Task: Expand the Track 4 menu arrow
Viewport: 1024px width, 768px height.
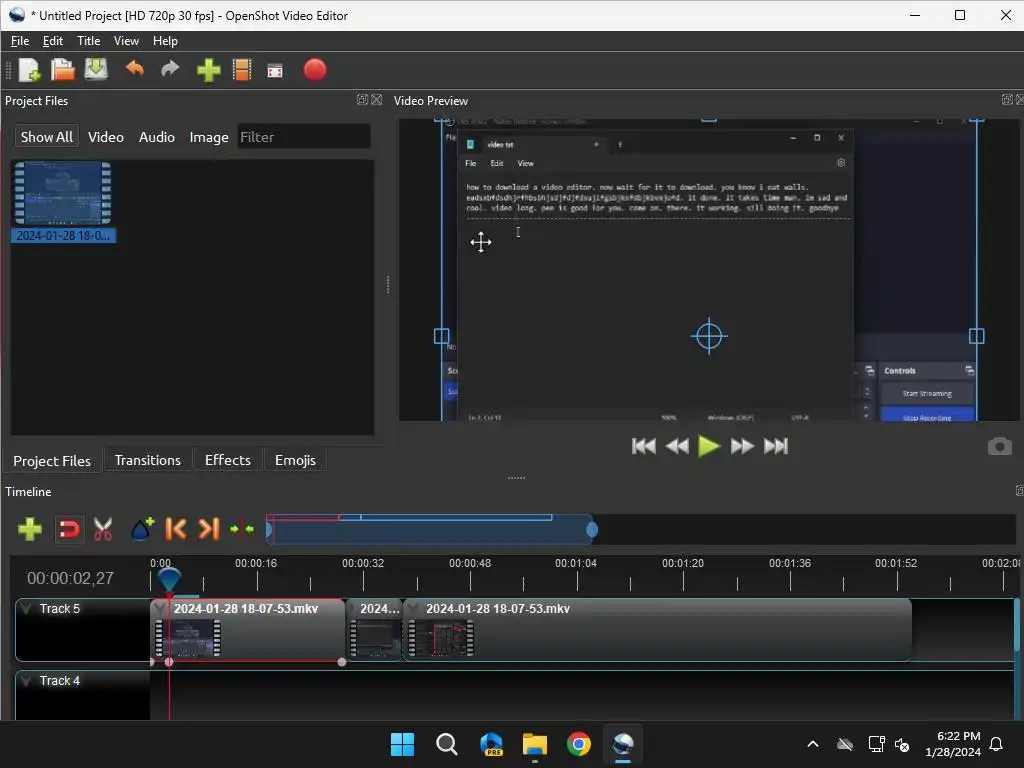Action: 26,680
